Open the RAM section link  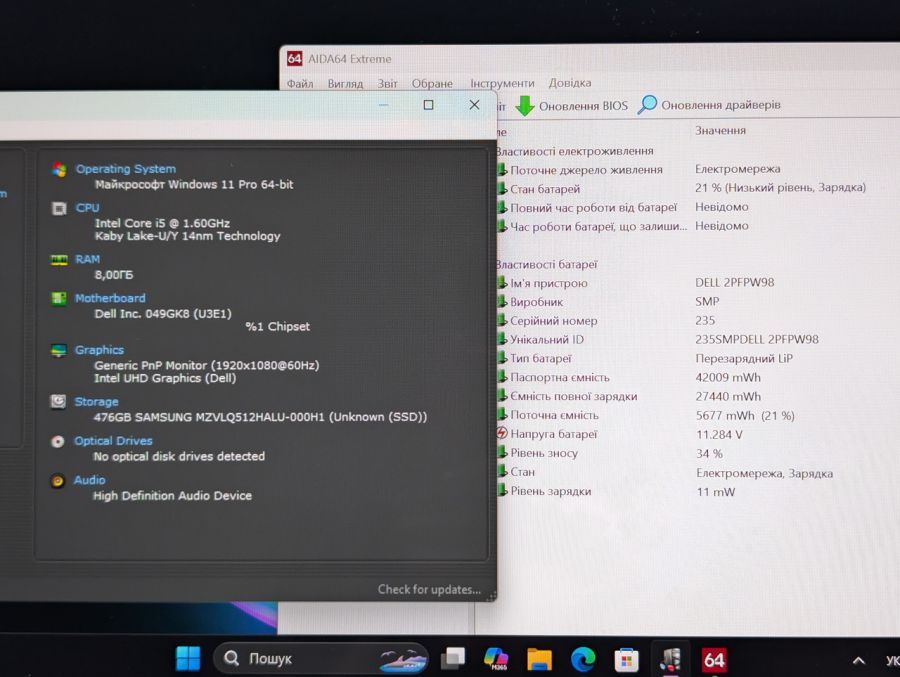(87, 260)
